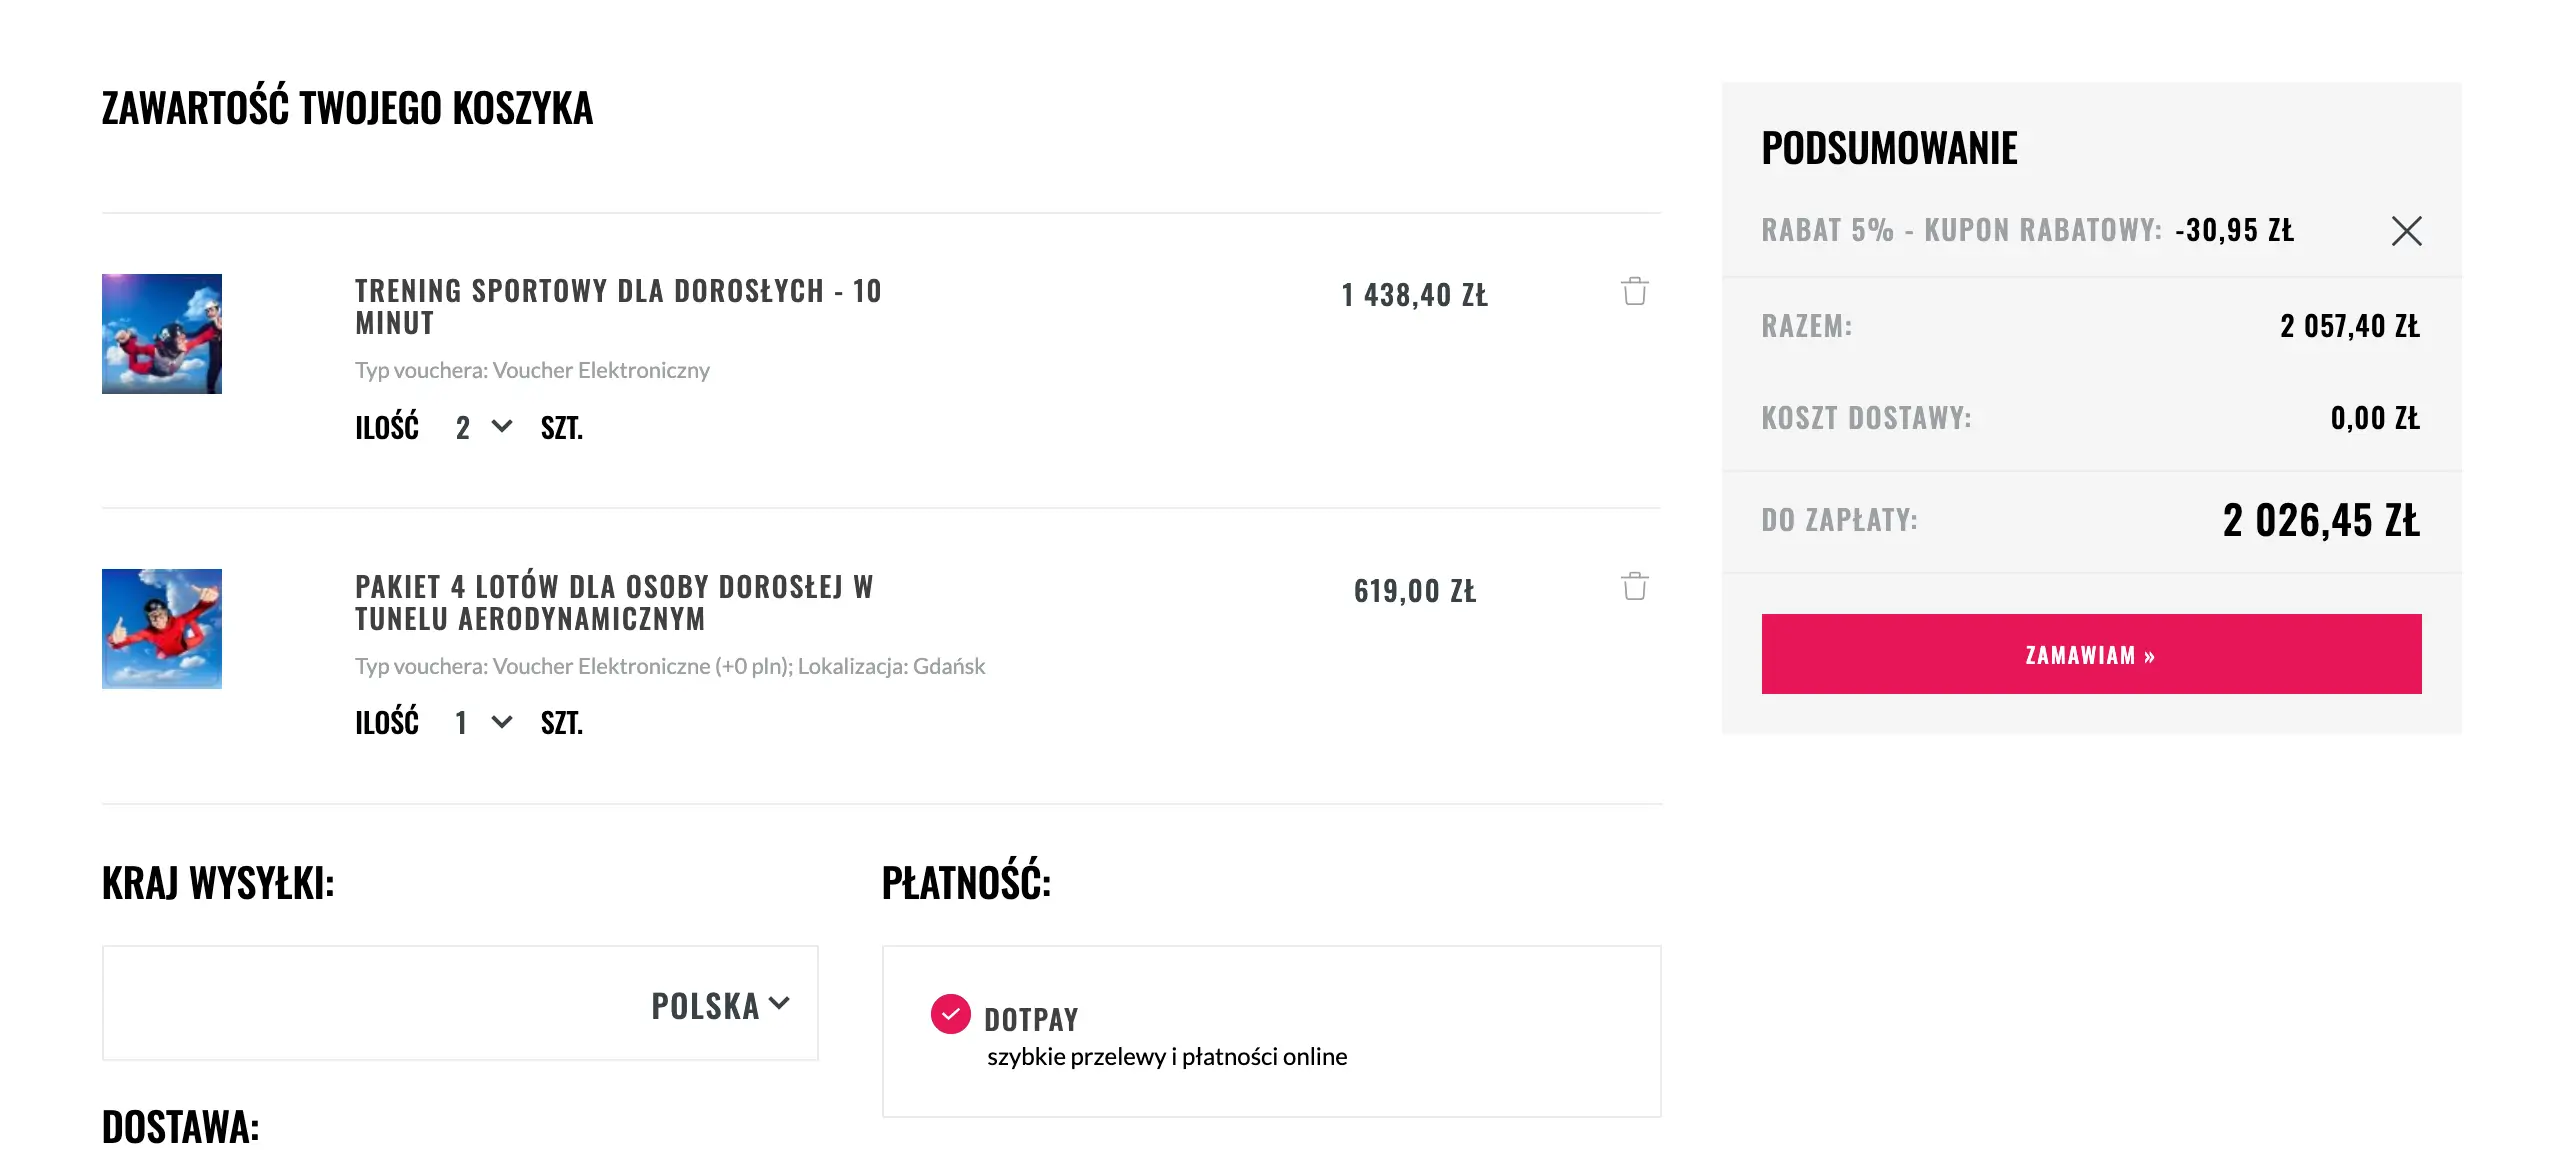Click the Do zapłaty total amount
This screenshot has width=2574, height=1150.
point(2320,521)
